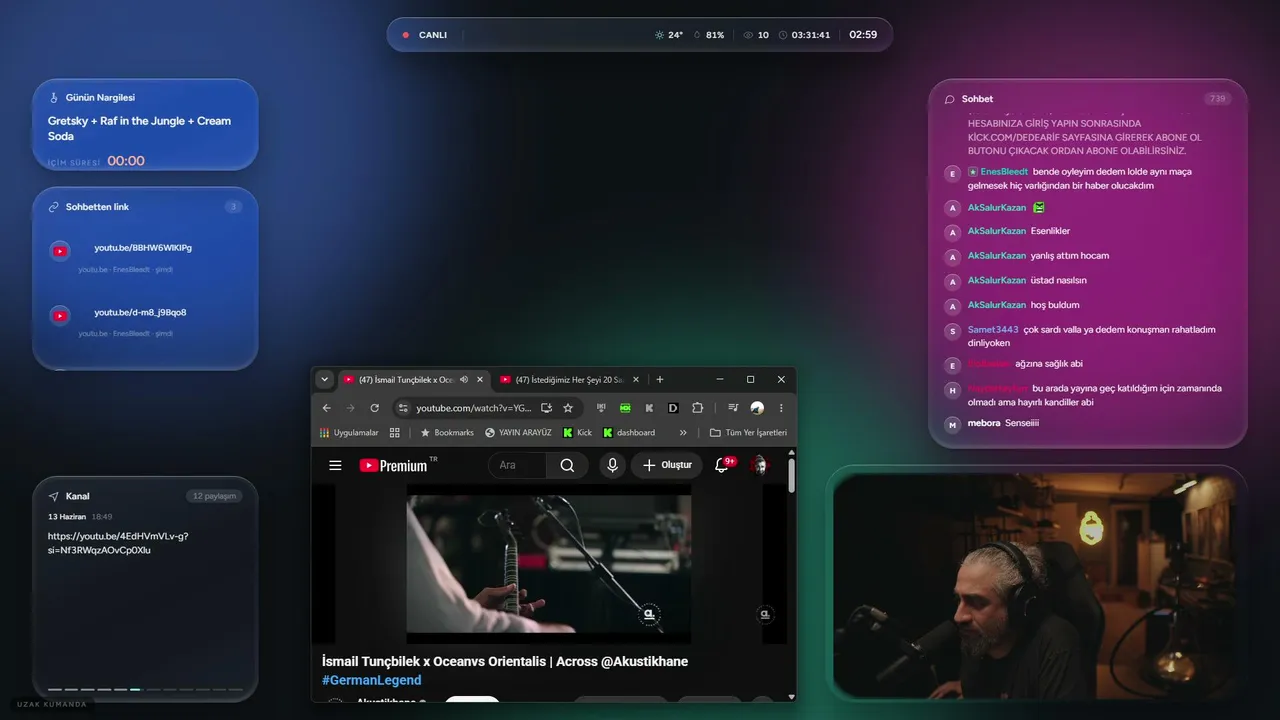Click the install app icon in address bar
The image size is (1280, 720).
546,408
